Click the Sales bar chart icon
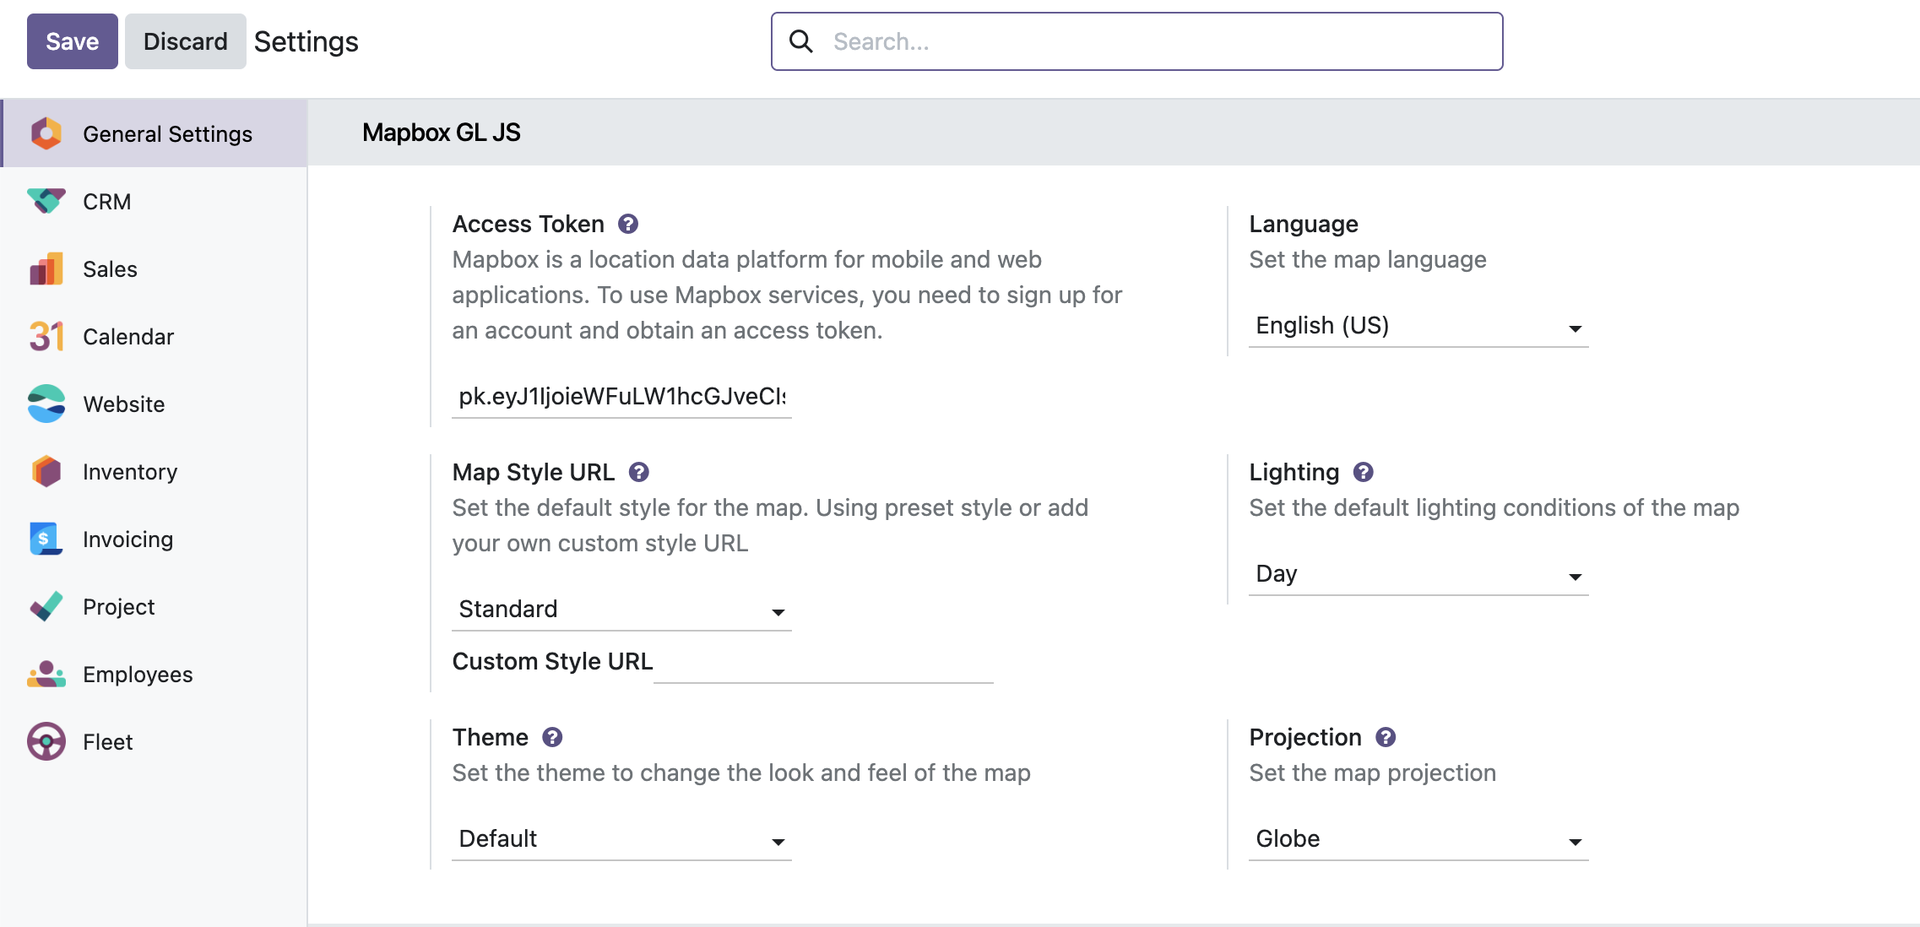 pos(46,269)
